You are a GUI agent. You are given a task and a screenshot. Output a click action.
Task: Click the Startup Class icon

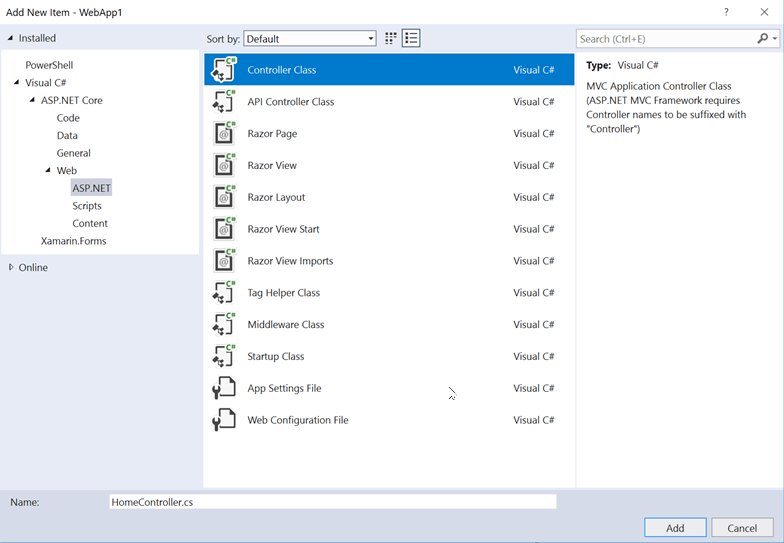pyautogui.click(x=224, y=356)
